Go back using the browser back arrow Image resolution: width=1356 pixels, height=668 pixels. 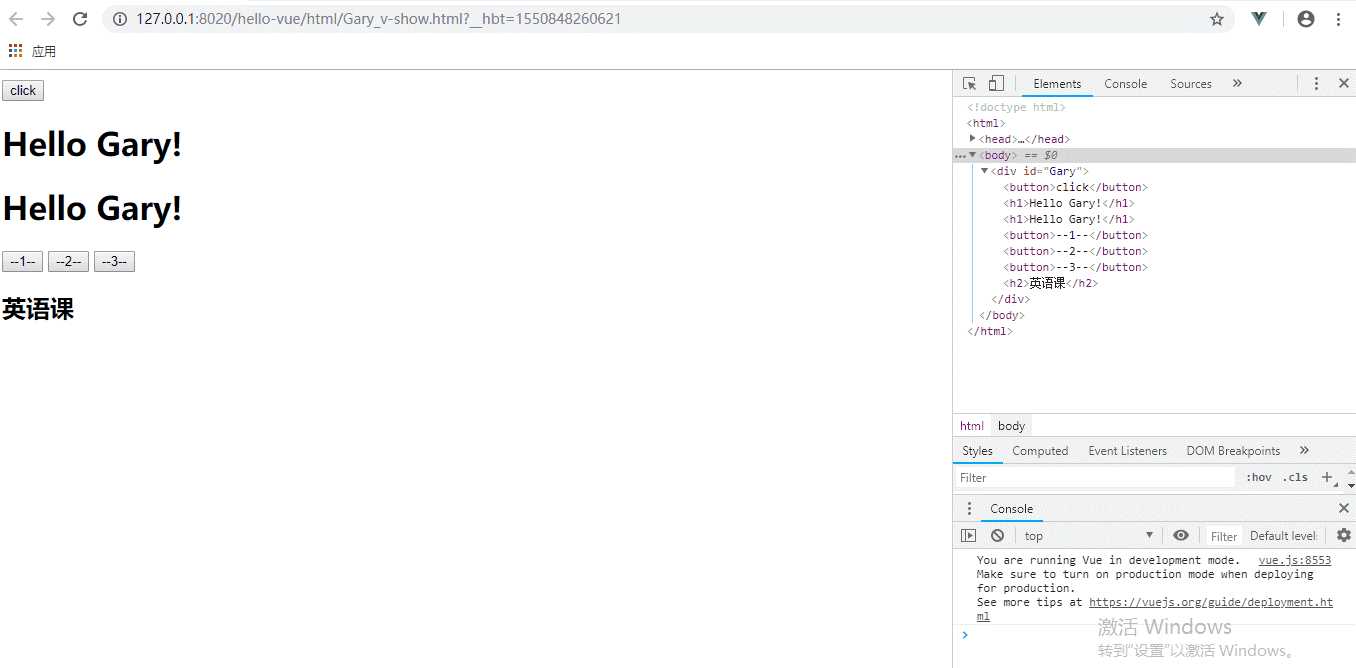16,19
